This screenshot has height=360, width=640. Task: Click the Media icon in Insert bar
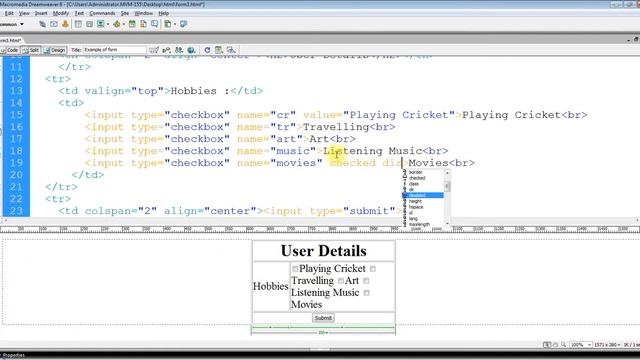117,24
